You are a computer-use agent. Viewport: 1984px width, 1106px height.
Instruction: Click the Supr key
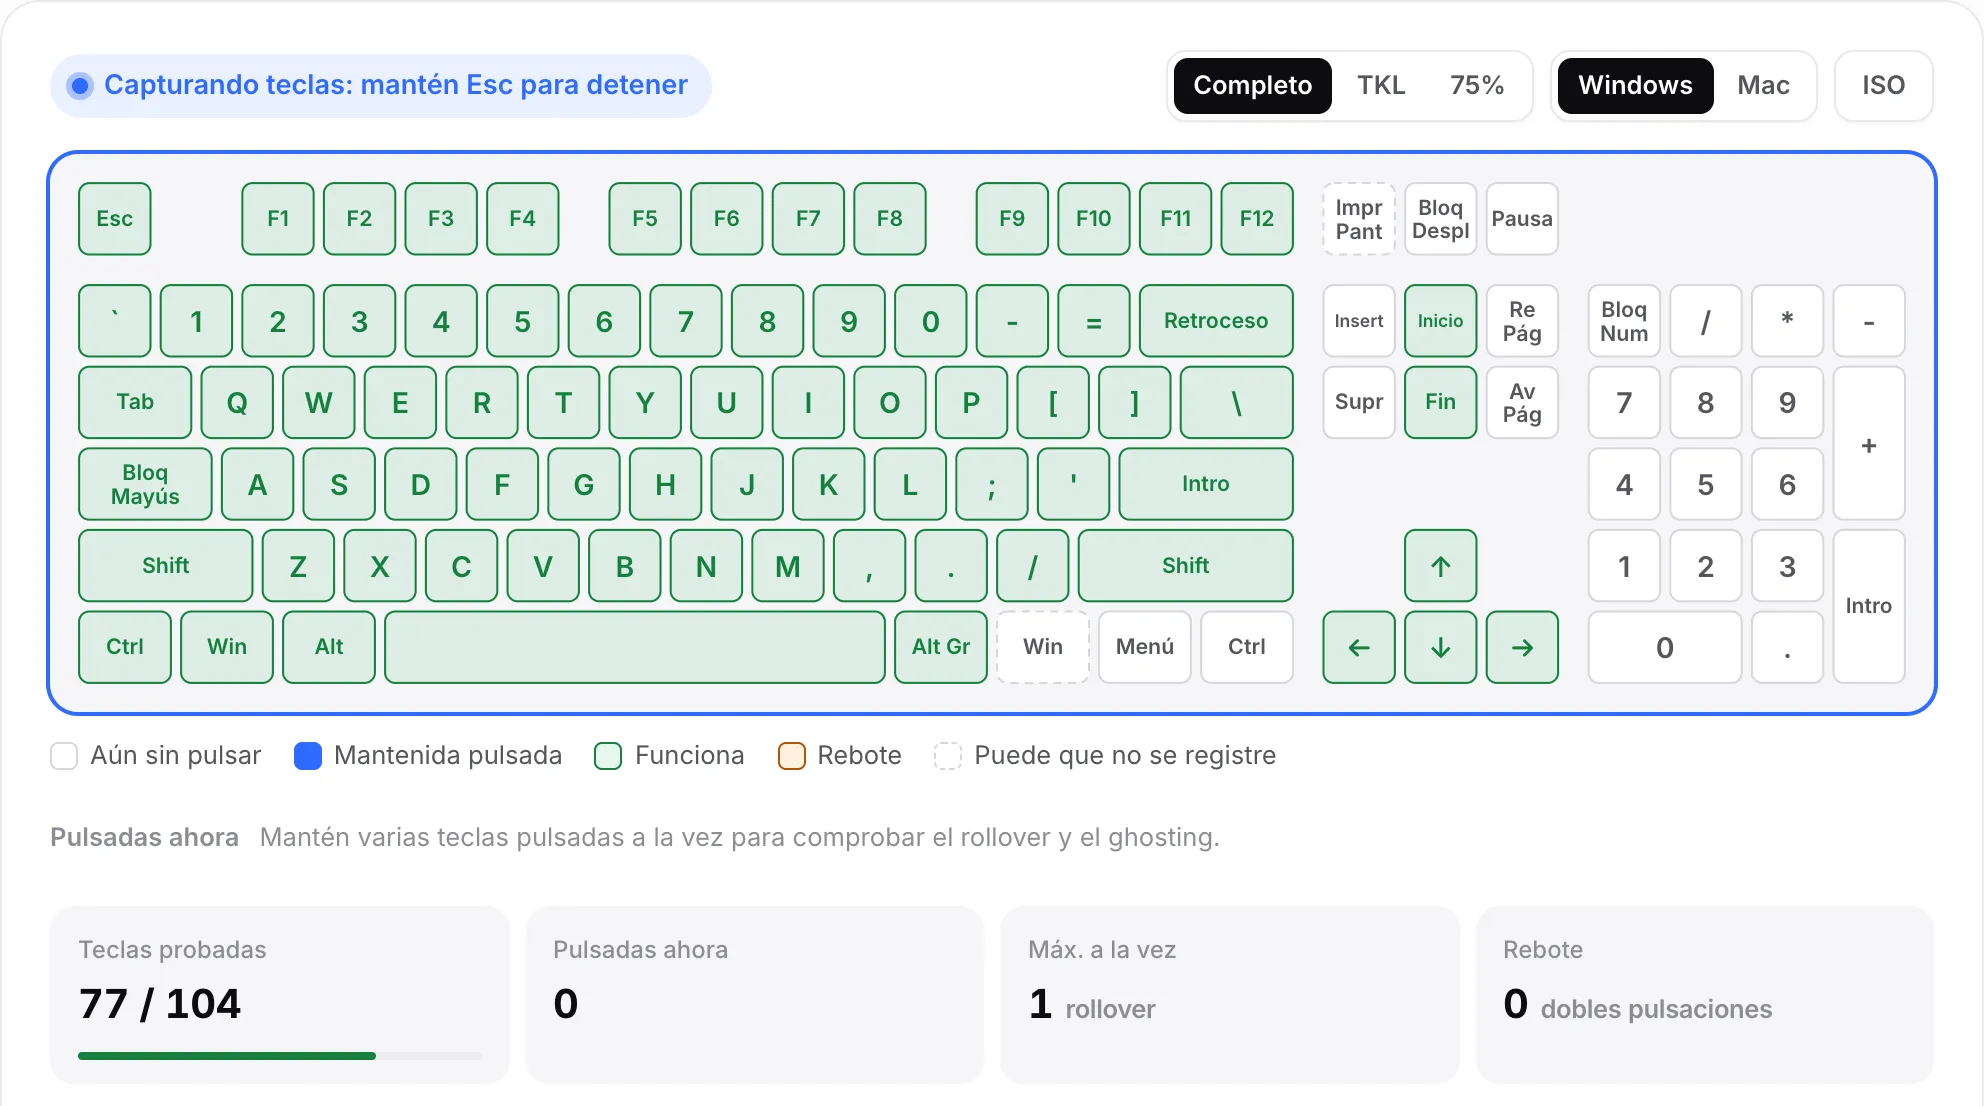pyautogui.click(x=1358, y=402)
